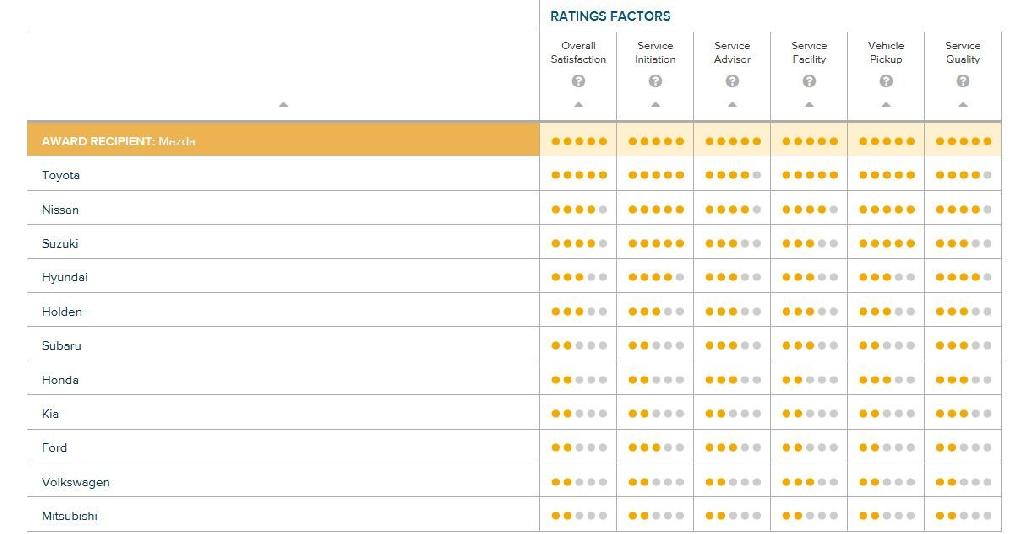Click Volkswagen's Service Facility rating dots

[x=810, y=482]
